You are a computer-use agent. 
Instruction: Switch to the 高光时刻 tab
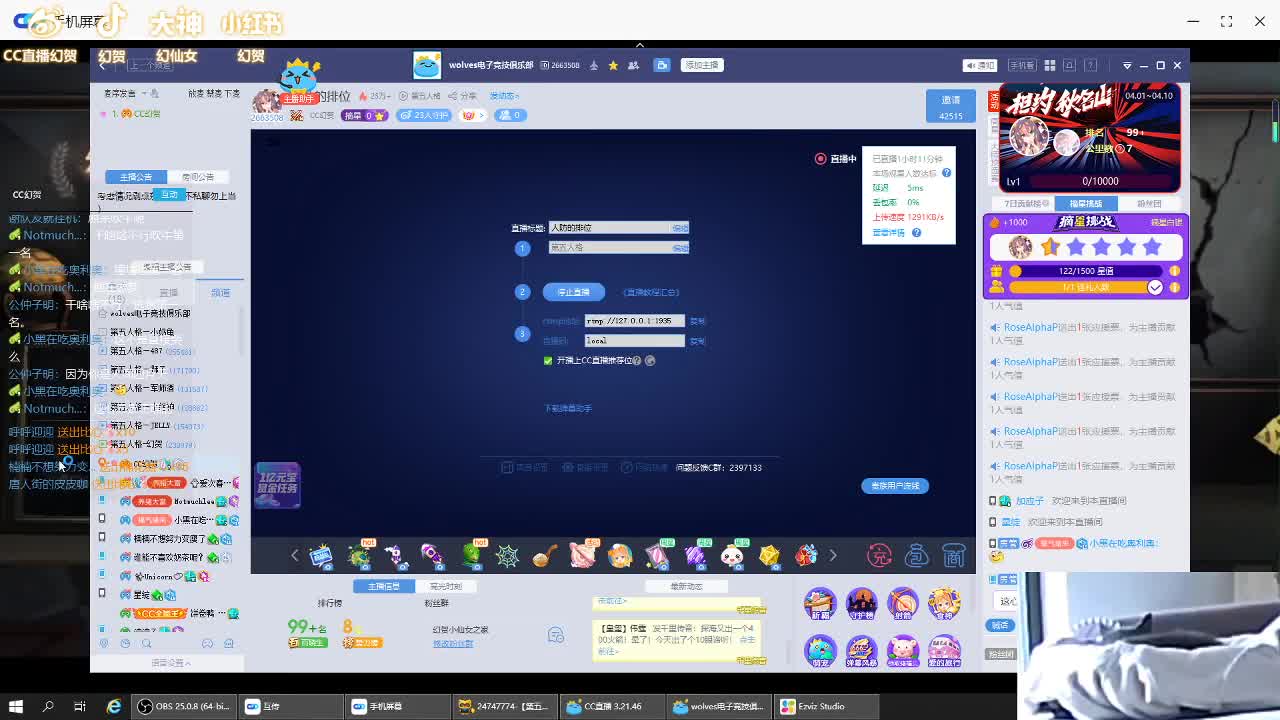coord(446,586)
